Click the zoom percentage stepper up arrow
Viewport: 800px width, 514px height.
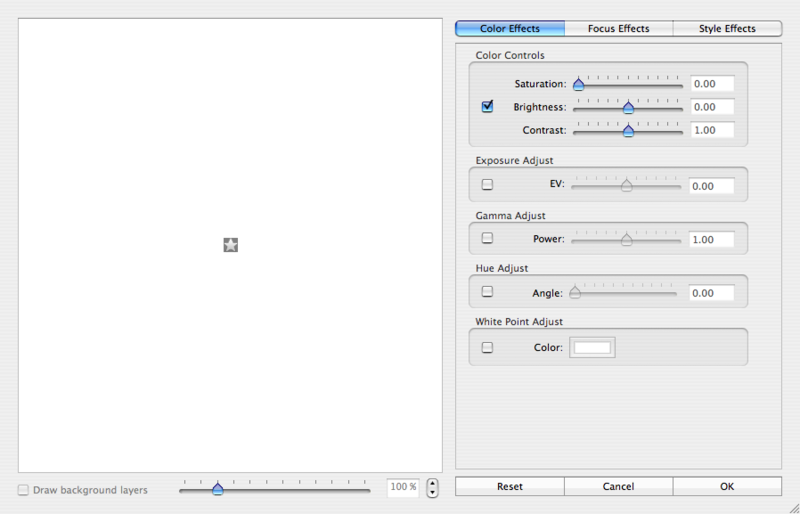tap(433, 483)
